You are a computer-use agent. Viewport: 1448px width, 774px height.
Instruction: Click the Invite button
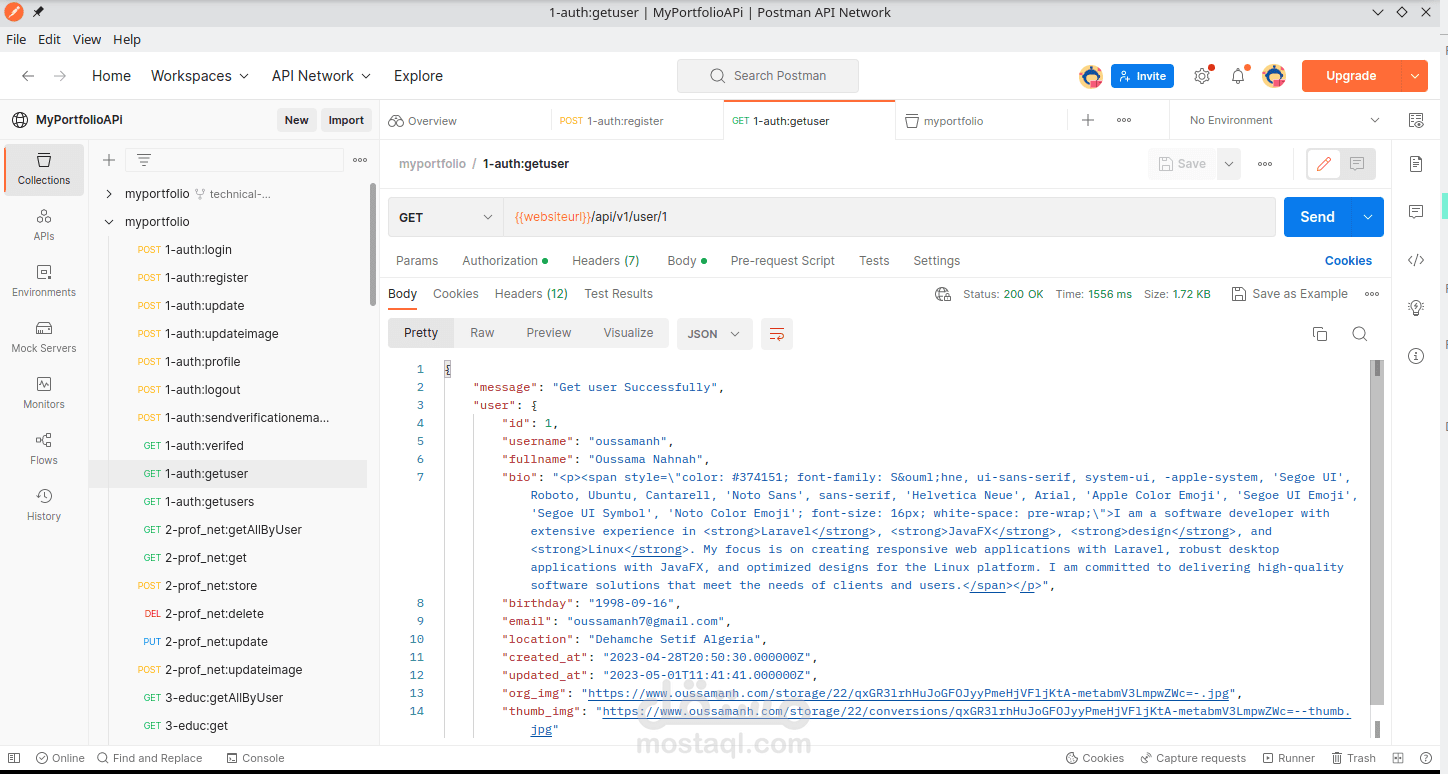click(x=1142, y=76)
